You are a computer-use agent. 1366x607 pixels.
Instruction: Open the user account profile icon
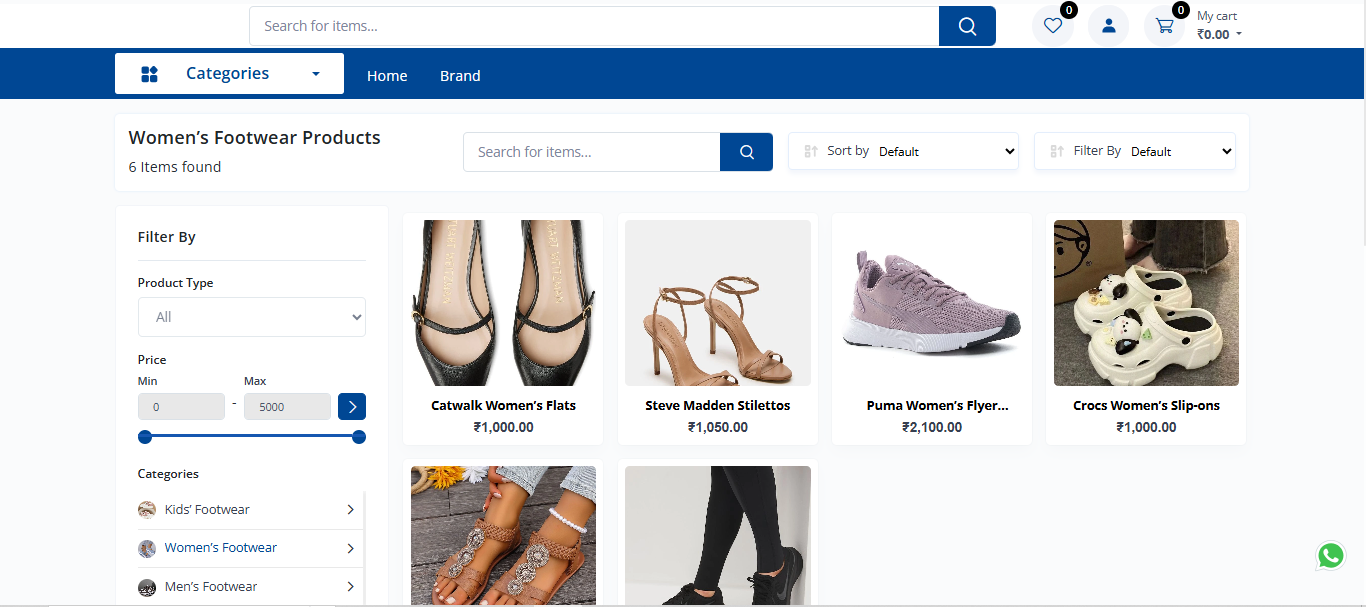[1108, 26]
